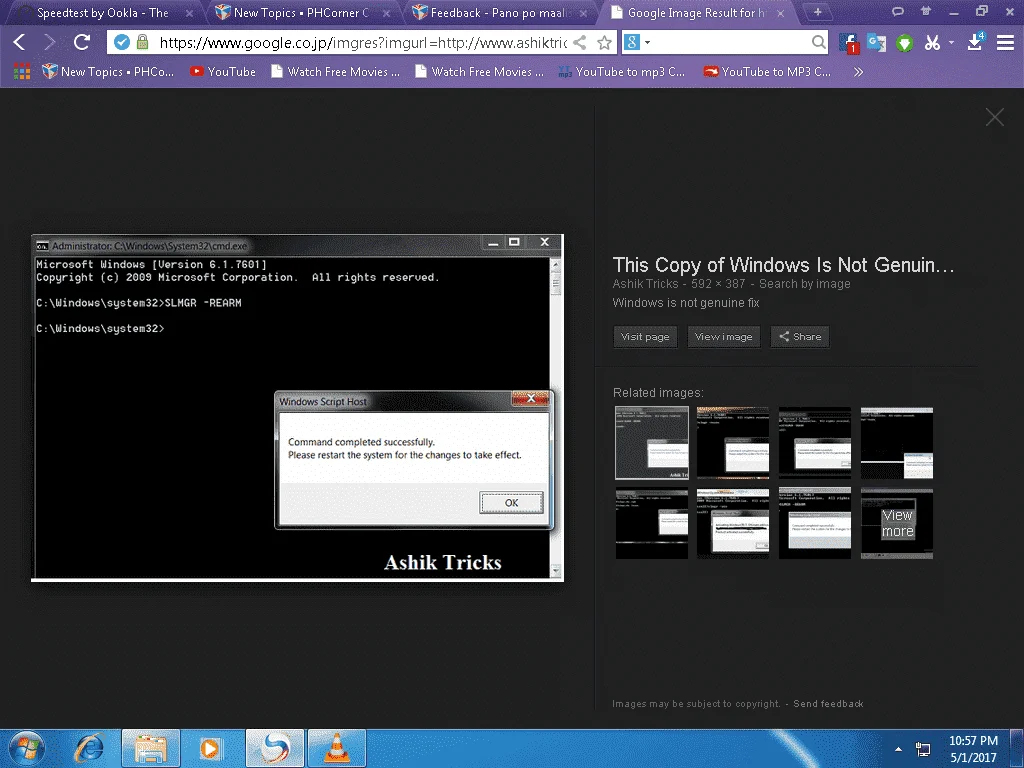The width and height of the screenshot is (1024, 768).
Task: Click the View image button
Action: tap(724, 337)
